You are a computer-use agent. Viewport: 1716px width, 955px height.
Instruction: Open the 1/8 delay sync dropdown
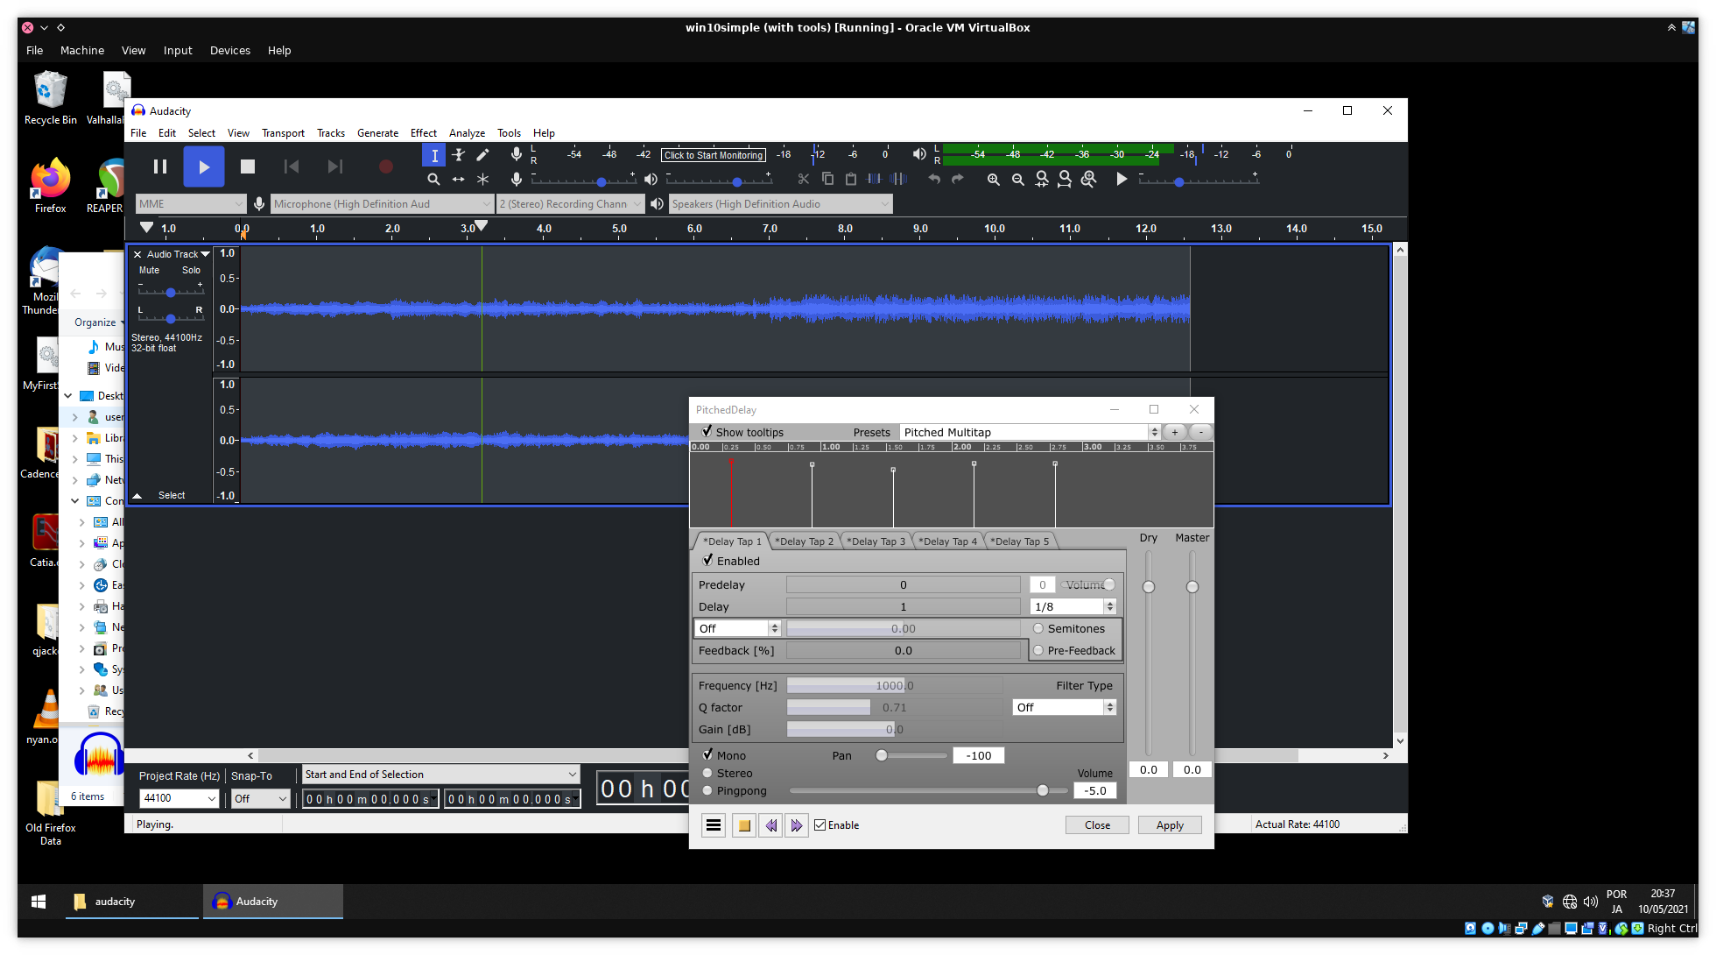(x=1073, y=607)
